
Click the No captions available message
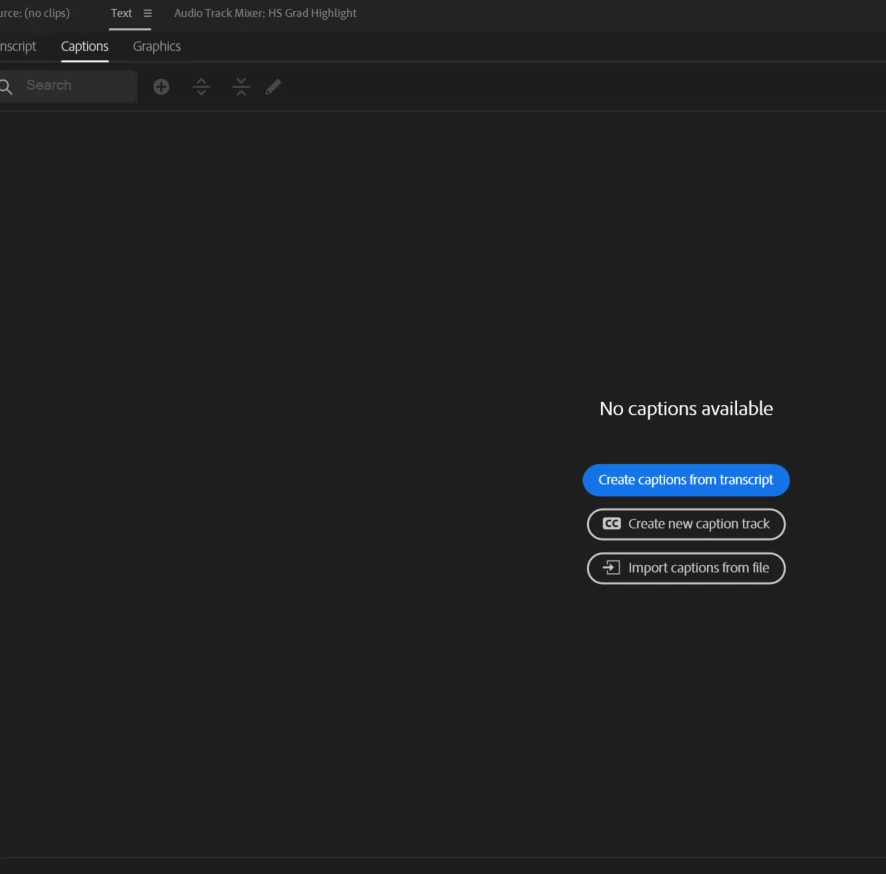[x=686, y=408]
